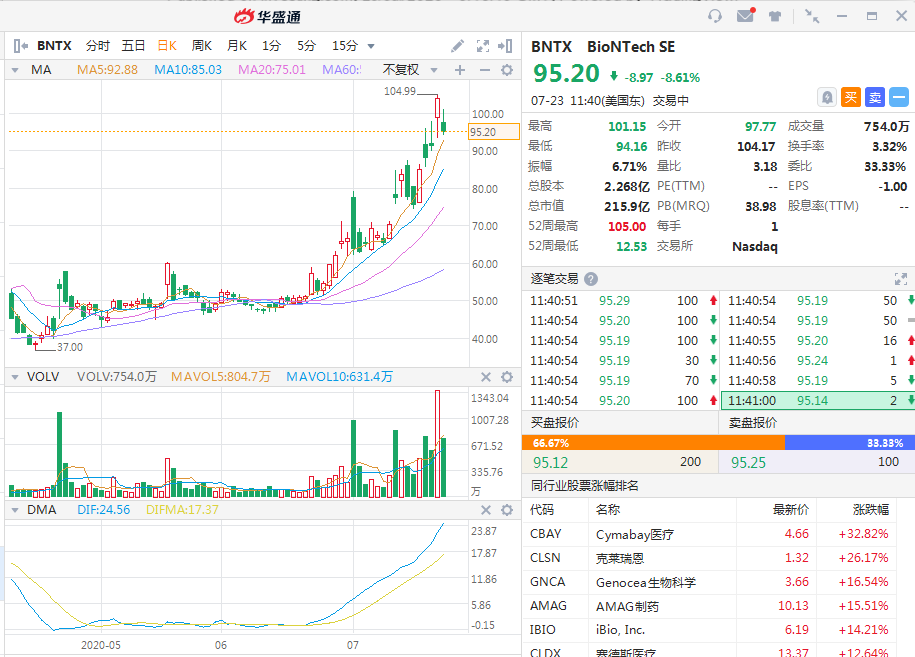The width and height of the screenshot is (915, 657).
Task: Open the skin theme shirt icon
Action: point(775,16)
